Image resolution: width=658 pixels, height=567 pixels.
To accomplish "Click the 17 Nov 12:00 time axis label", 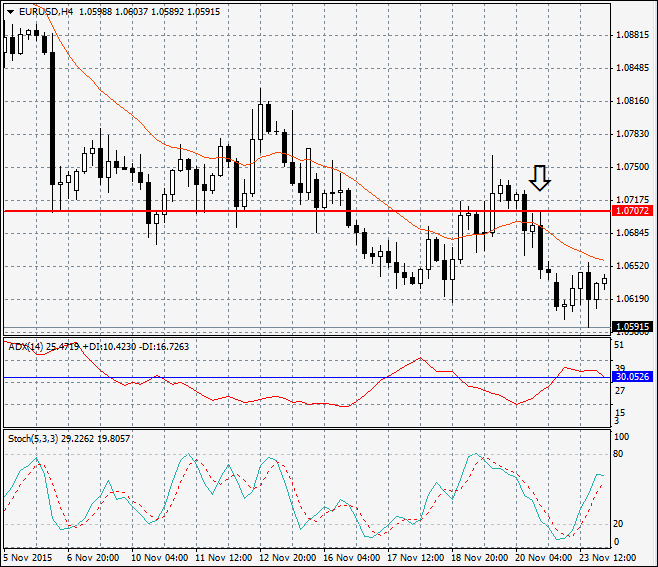I will 416,558.
